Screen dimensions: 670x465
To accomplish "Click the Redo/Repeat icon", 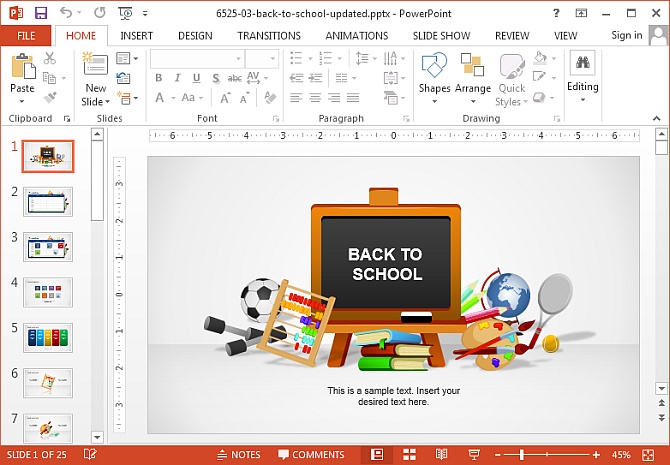I will click(x=100, y=13).
